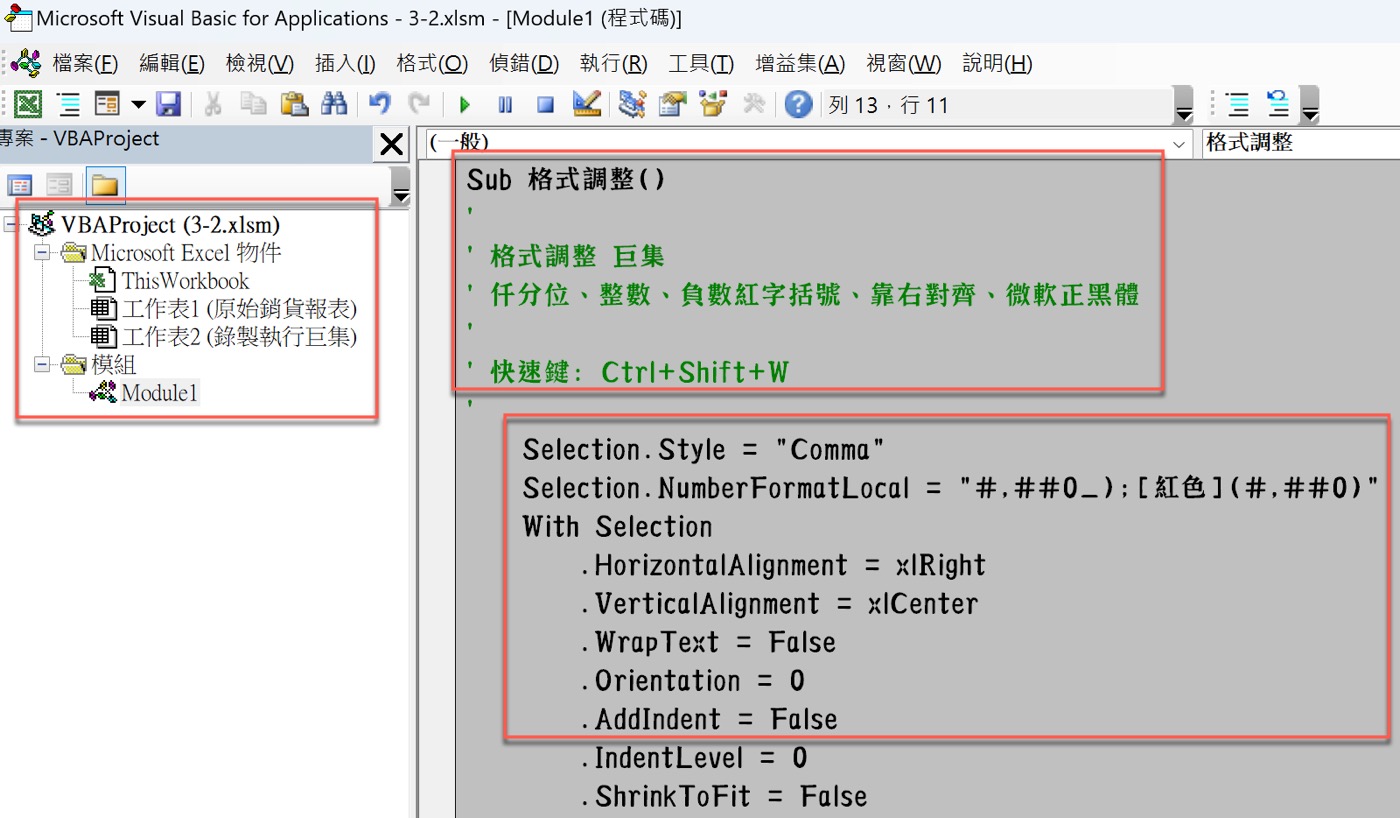Click the Outdent icon on edit toolbar

1278,104
